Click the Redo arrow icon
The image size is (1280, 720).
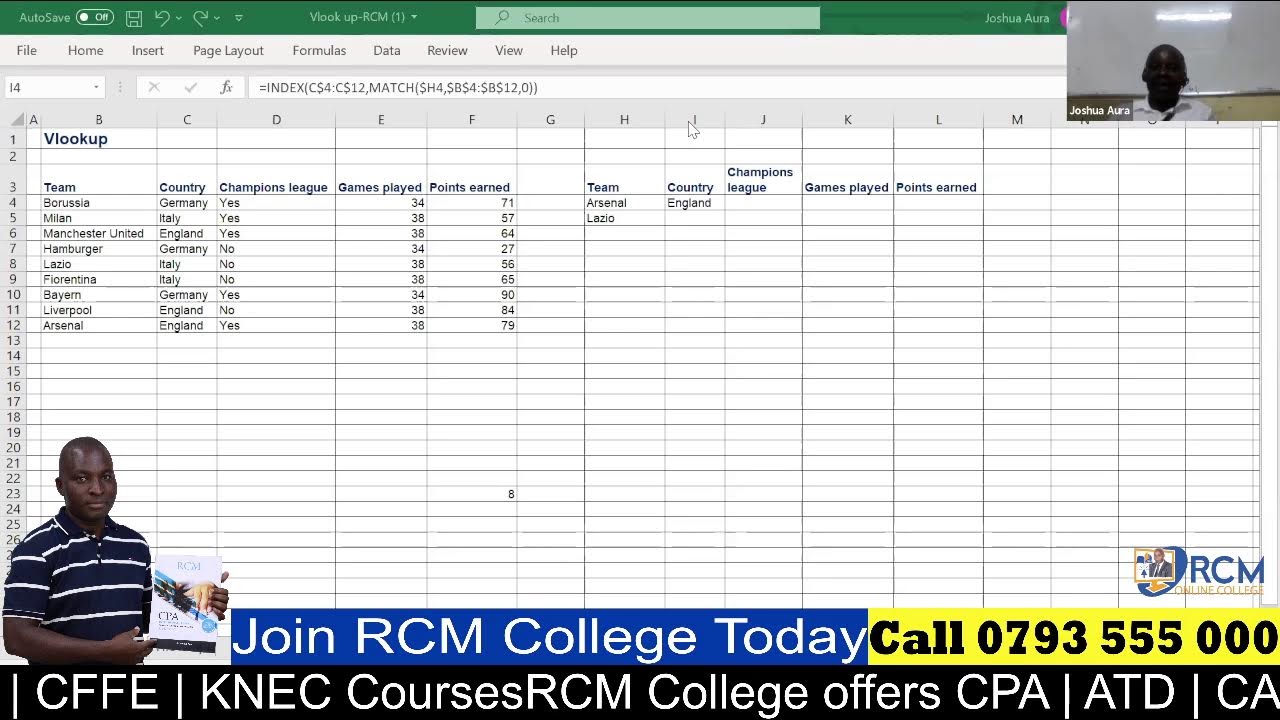[x=200, y=17]
